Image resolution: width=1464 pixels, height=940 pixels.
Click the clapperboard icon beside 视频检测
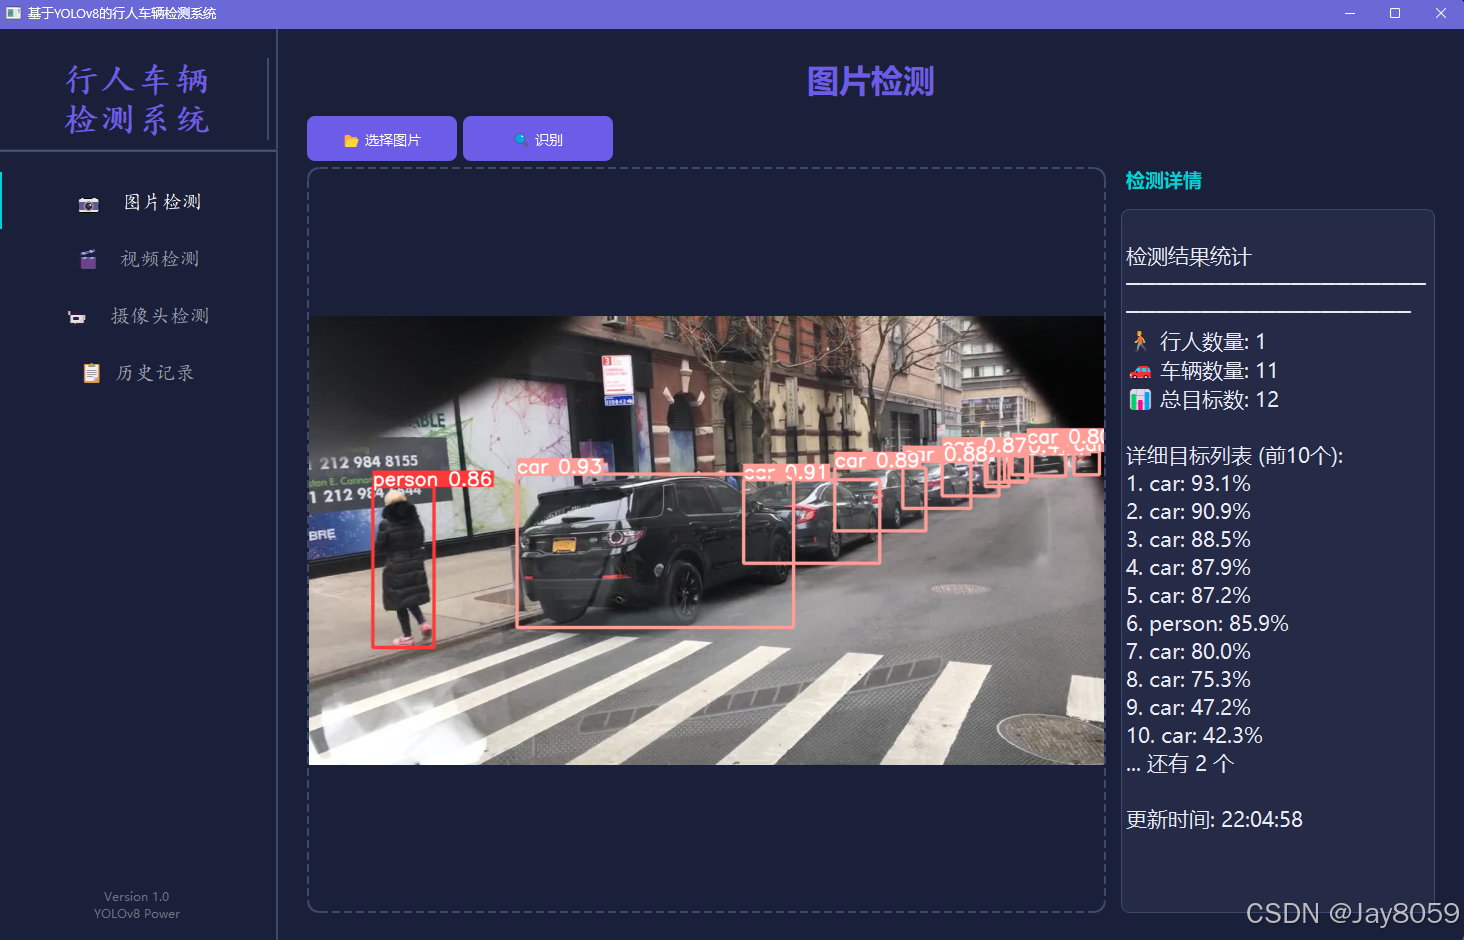click(x=88, y=260)
